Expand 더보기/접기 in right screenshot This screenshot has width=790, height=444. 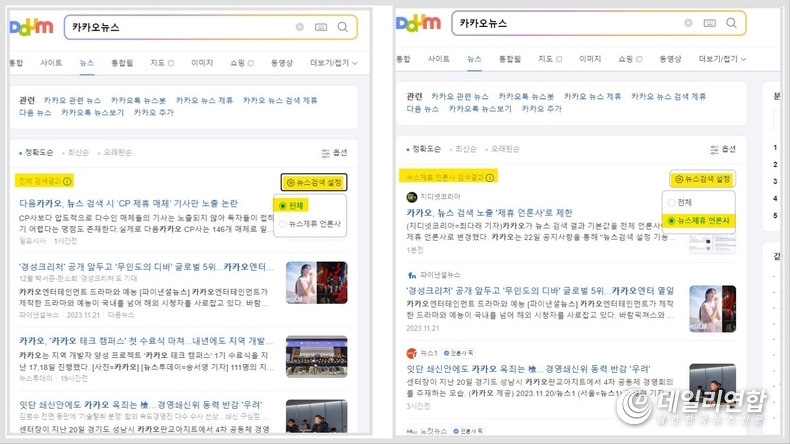pyautogui.click(x=722, y=59)
